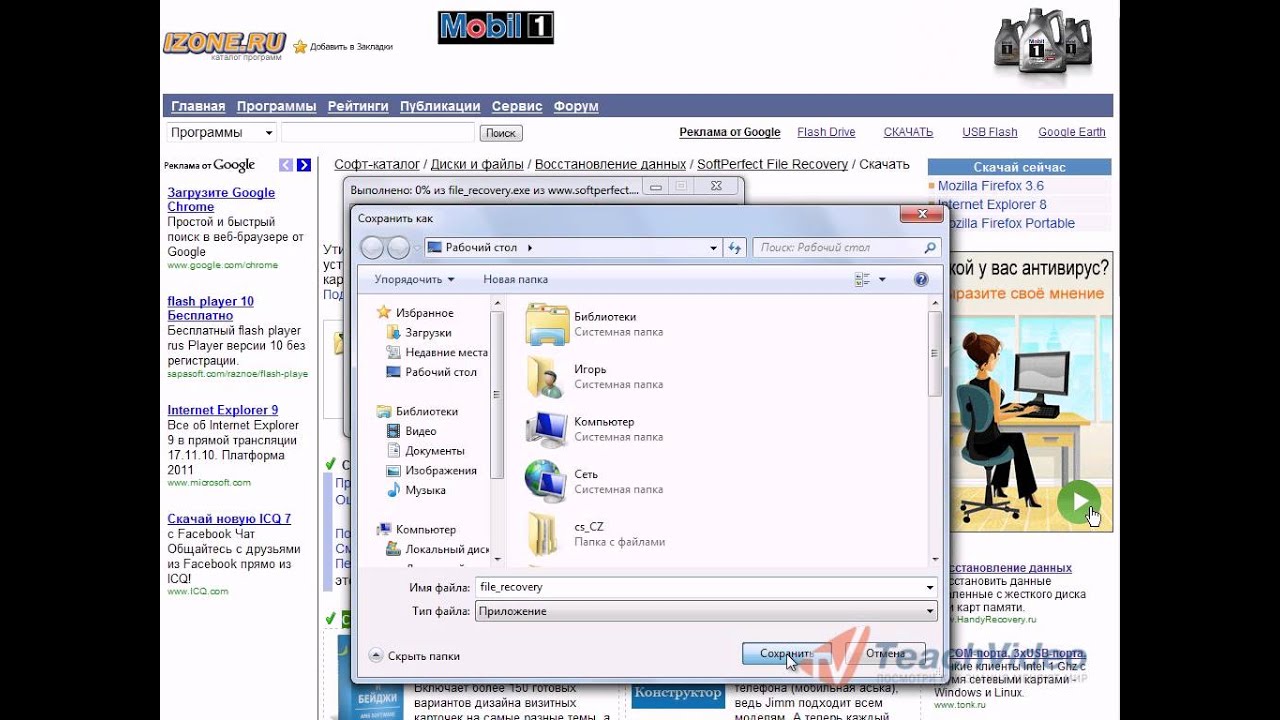Select the Сеть network icon in file list
1280x720 pixels.
[547, 481]
